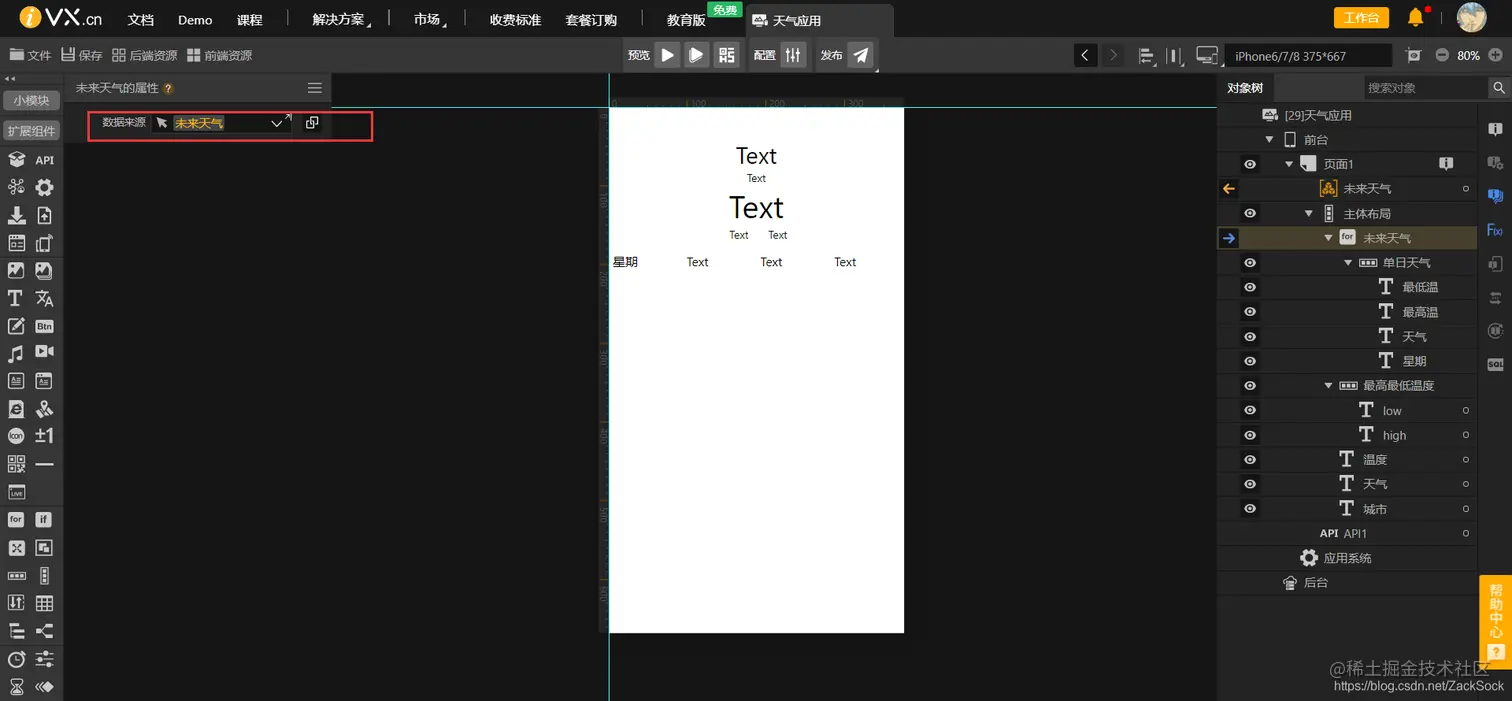Viewport: 1512px width, 701px height.
Task: Click the gear system component in the toolbox
Action: pos(44,187)
